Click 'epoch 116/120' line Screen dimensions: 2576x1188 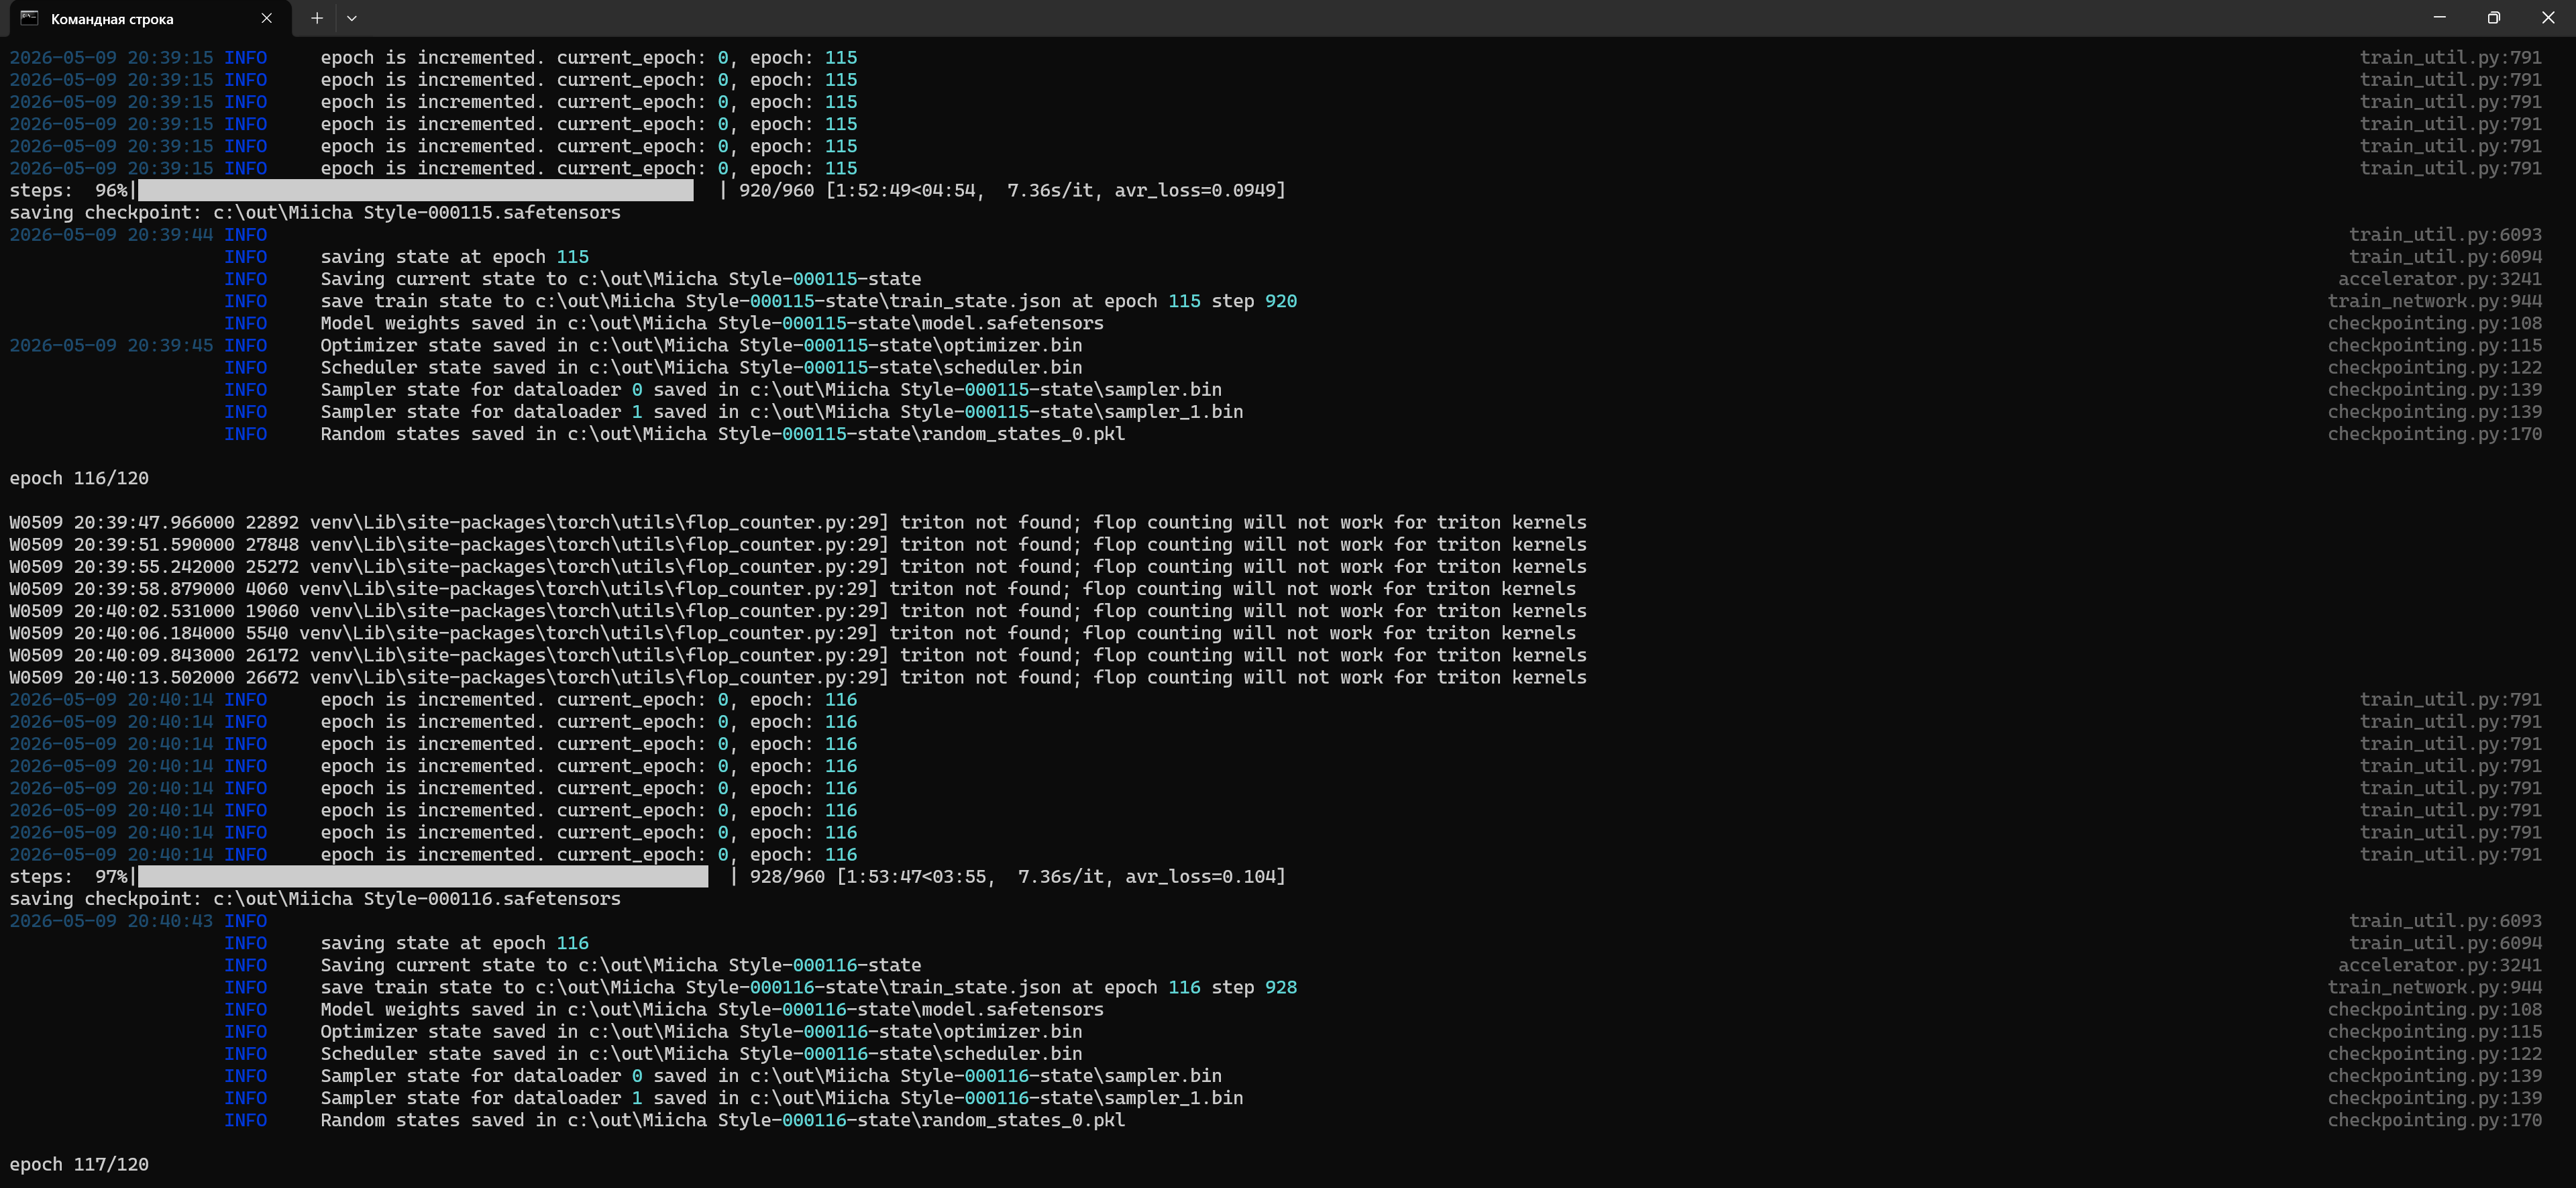[79, 478]
